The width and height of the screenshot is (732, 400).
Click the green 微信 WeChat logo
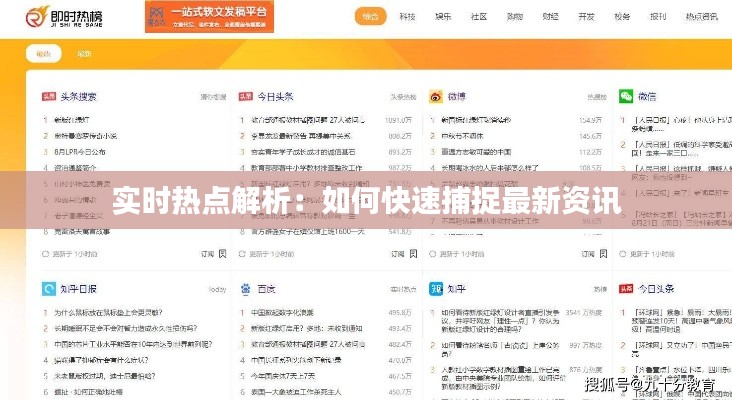pyautogui.click(x=626, y=96)
